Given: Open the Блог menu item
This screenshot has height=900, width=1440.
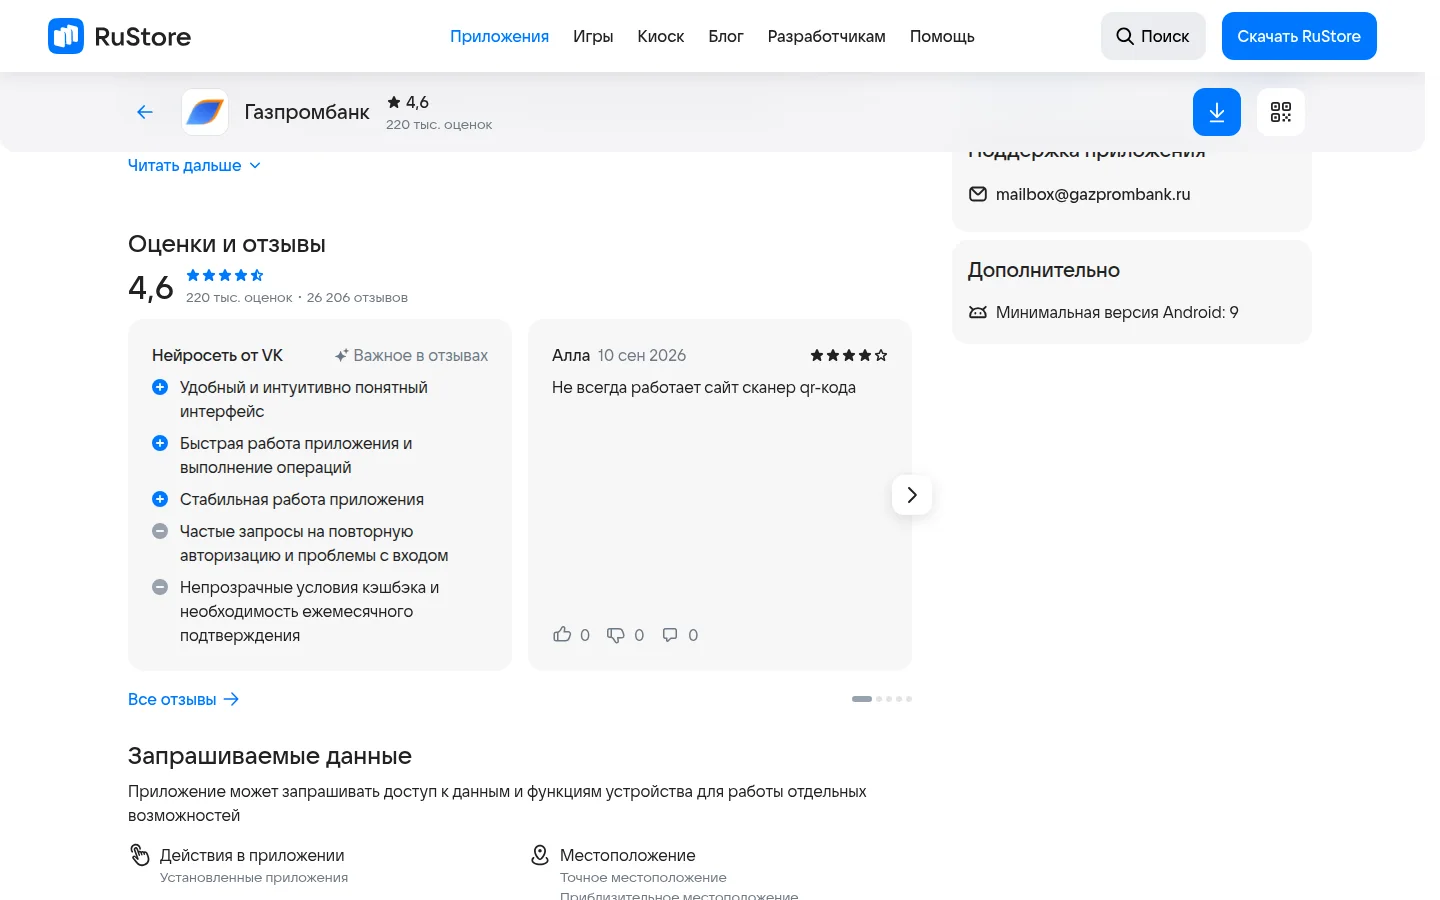Looking at the screenshot, I should coord(726,36).
